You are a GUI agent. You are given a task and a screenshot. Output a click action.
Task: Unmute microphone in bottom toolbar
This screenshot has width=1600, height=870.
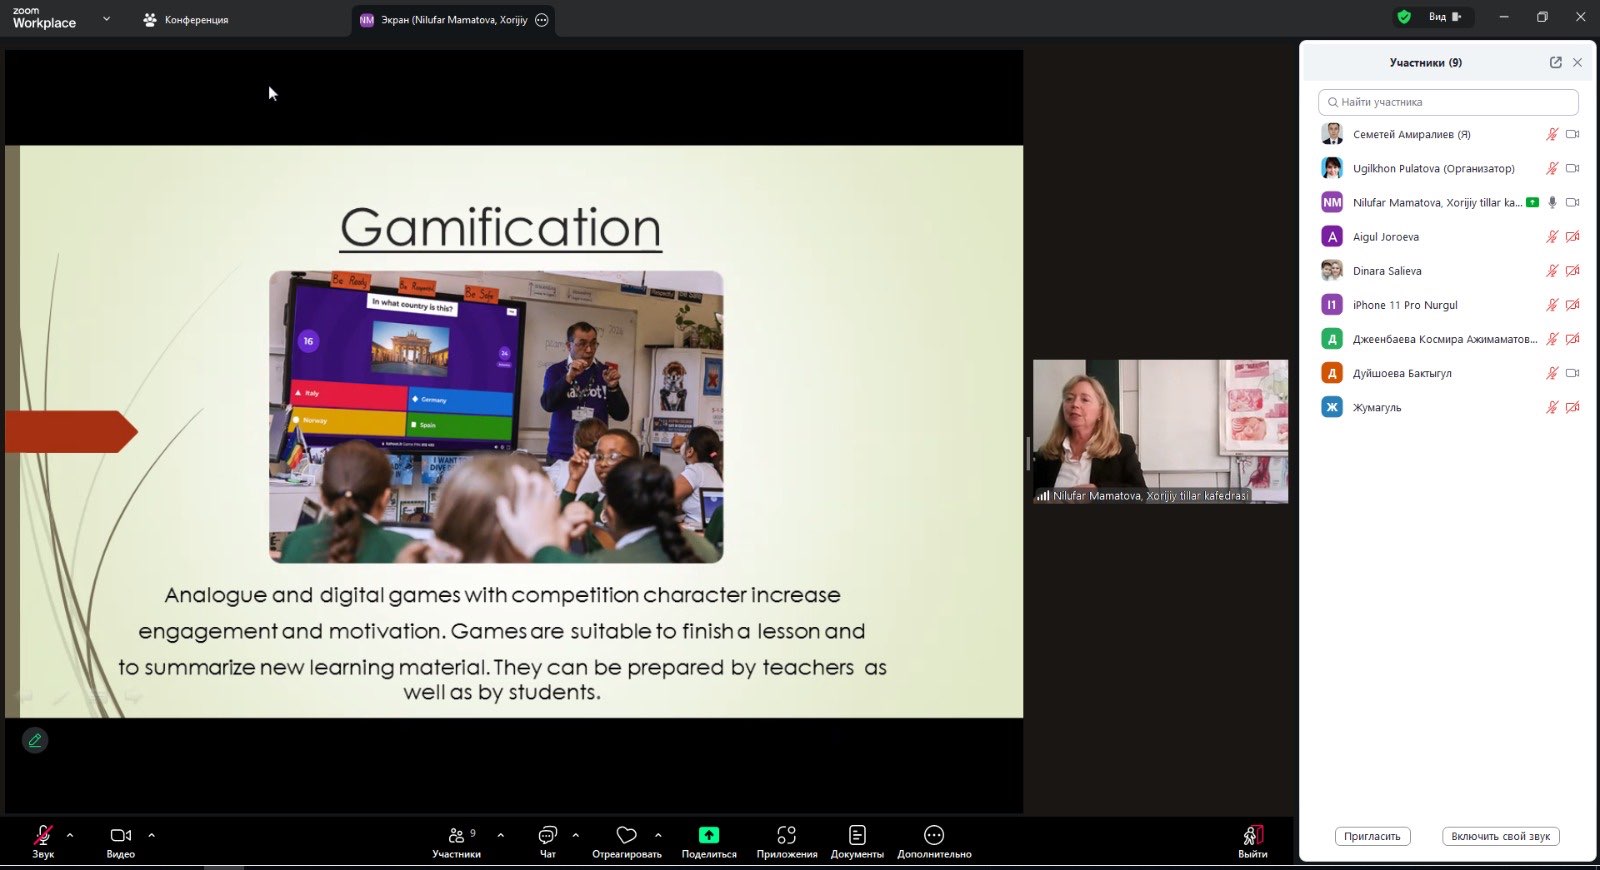click(x=43, y=836)
